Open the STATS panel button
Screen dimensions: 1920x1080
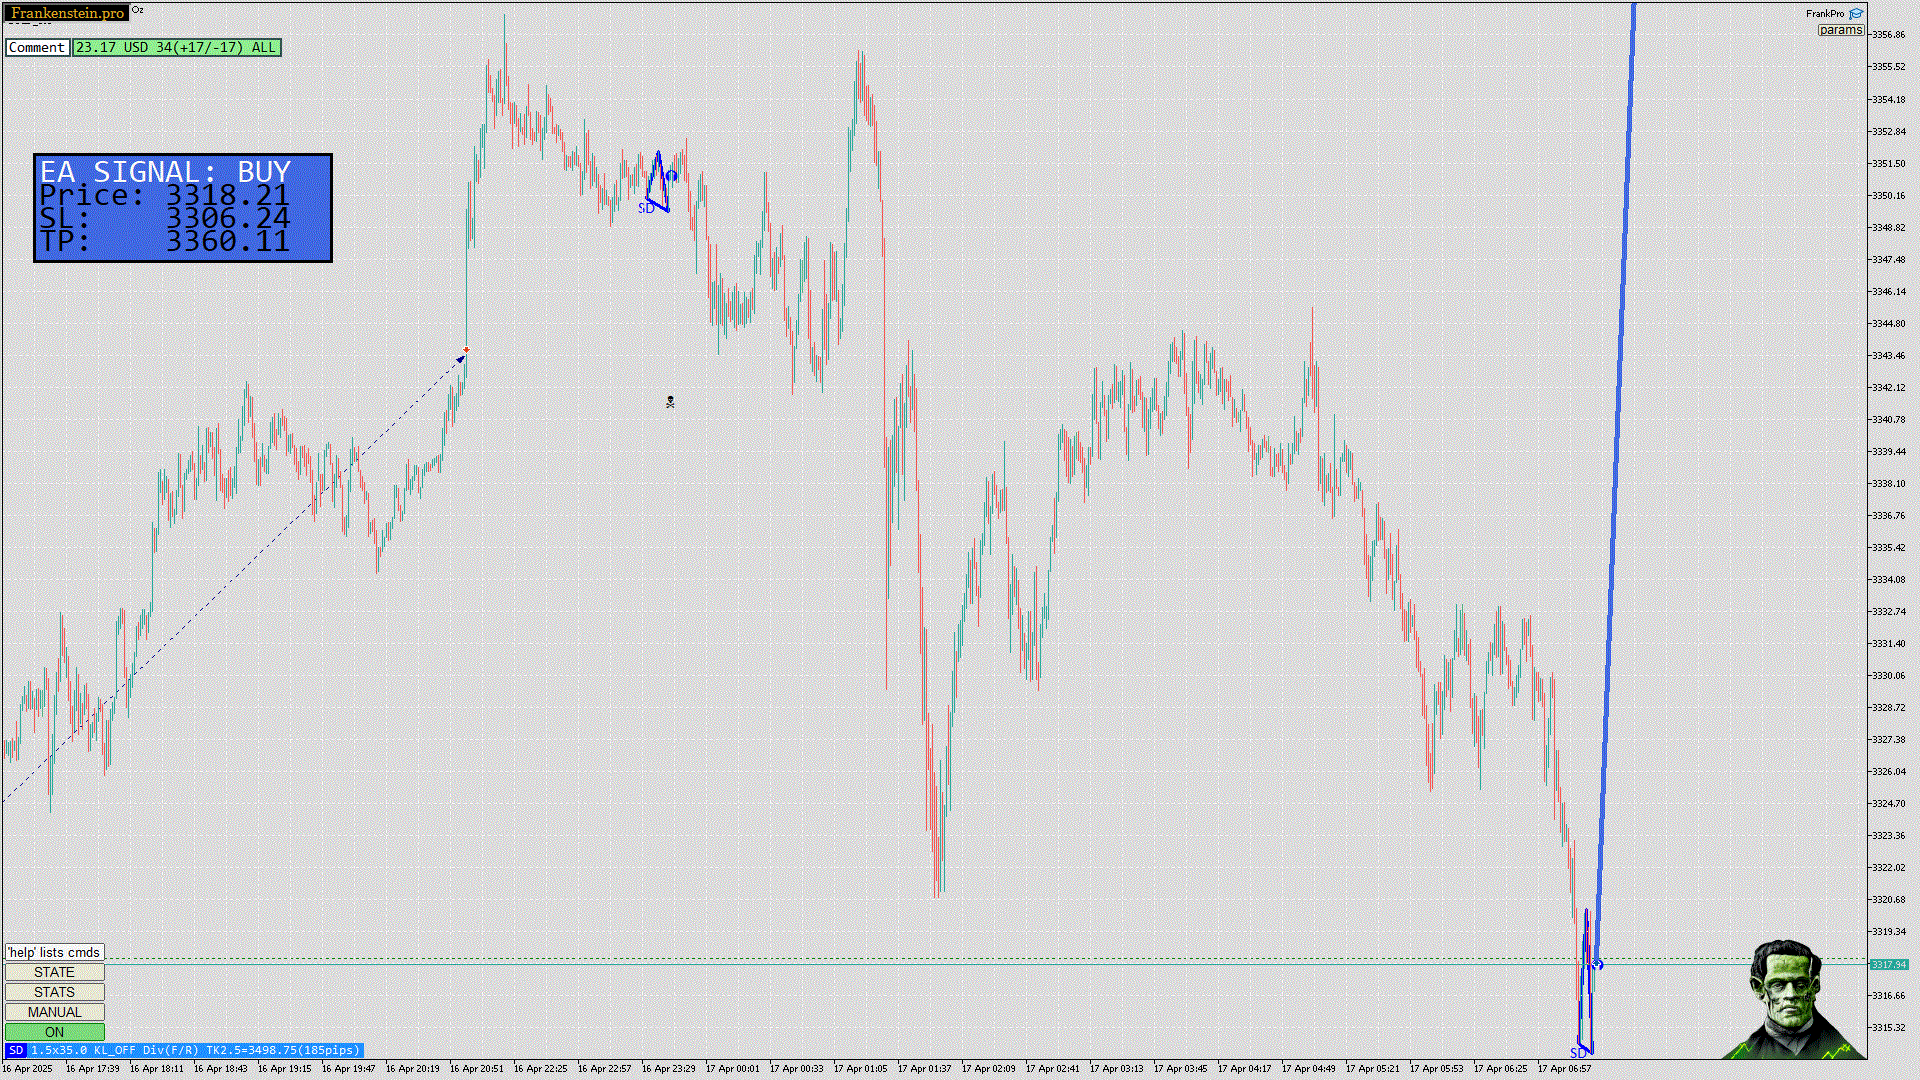54,992
